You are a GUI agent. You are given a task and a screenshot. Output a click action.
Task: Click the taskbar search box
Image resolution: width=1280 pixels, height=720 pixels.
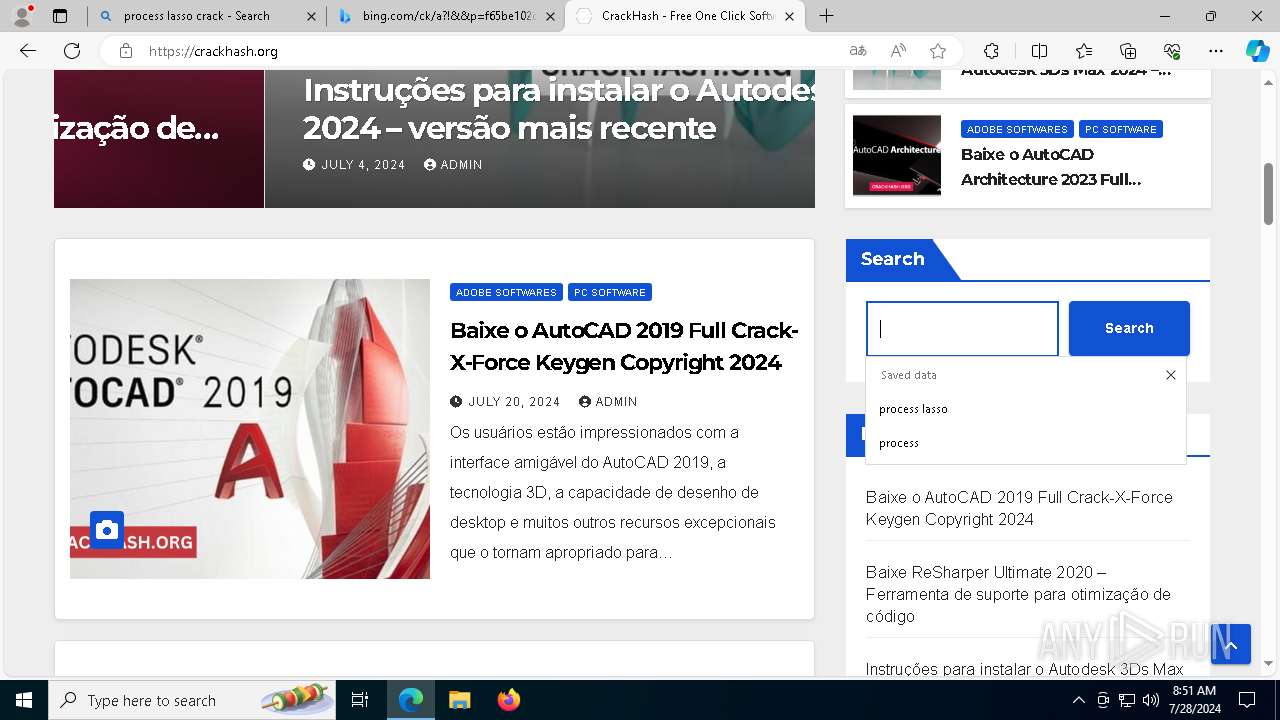(193, 700)
